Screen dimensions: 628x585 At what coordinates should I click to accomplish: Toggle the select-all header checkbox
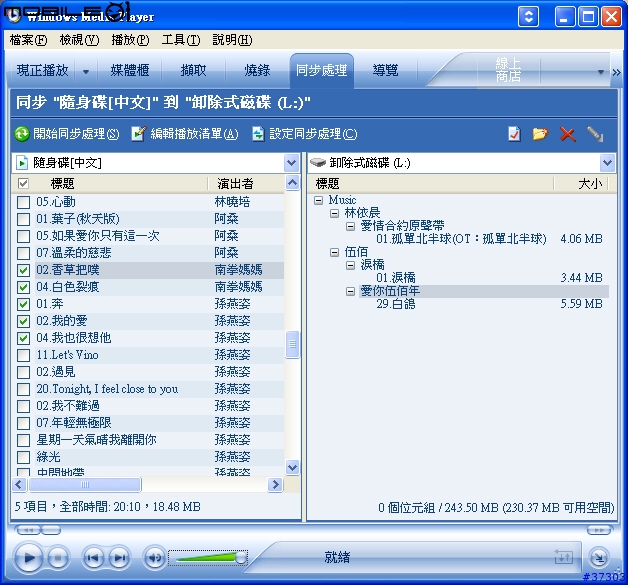point(23,183)
